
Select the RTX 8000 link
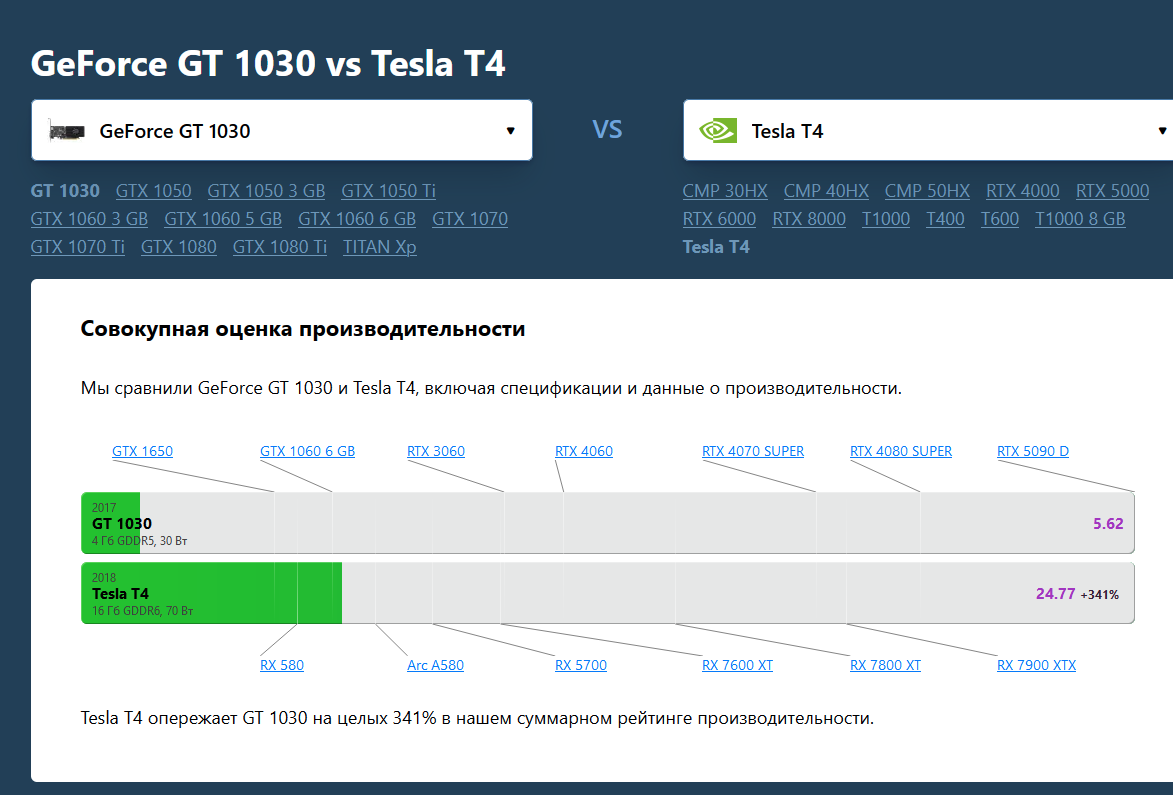[809, 219]
